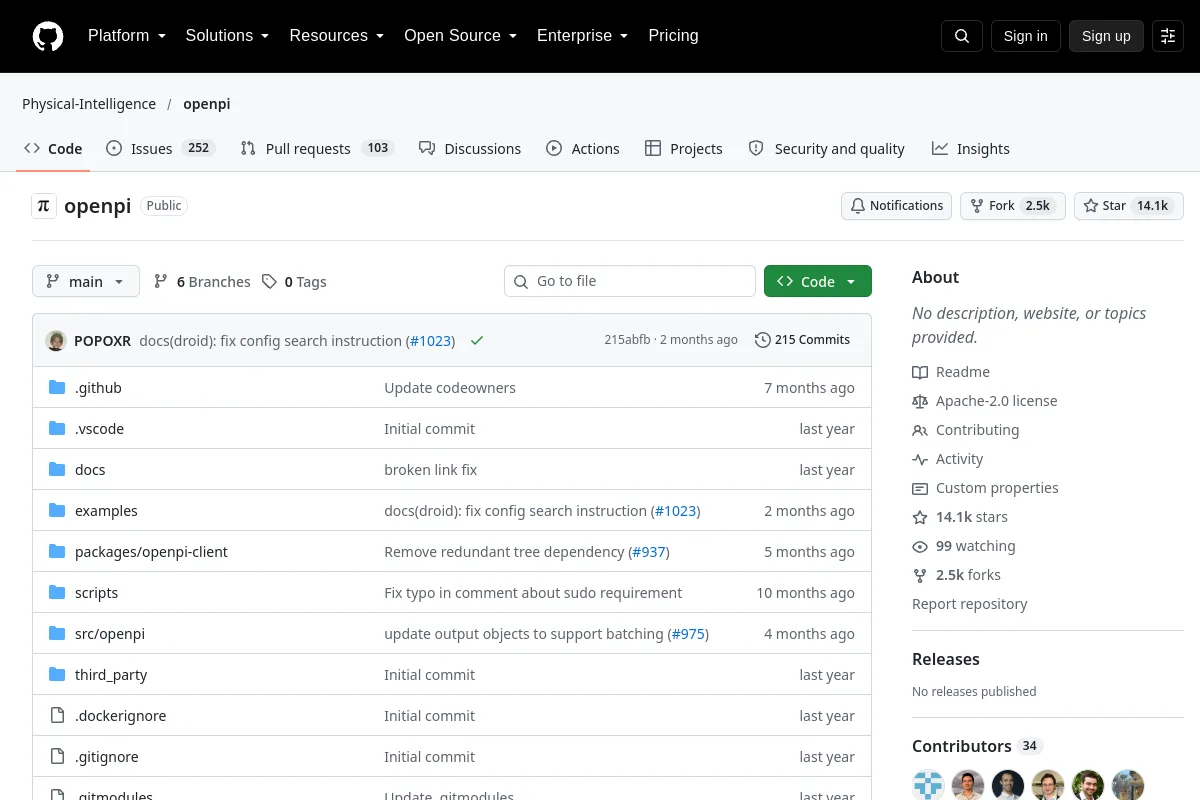The image size is (1200, 800).
Task: Click the Custom properties note icon
Action: point(920,488)
